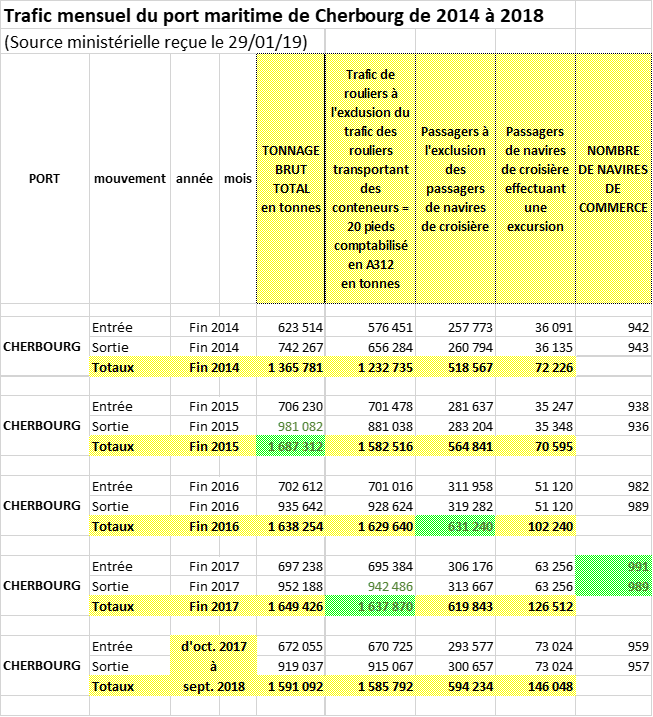Image resolution: width=653 pixels, height=717 pixels.
Task: Select total cell 1 582 516
Action: [370, 446]
